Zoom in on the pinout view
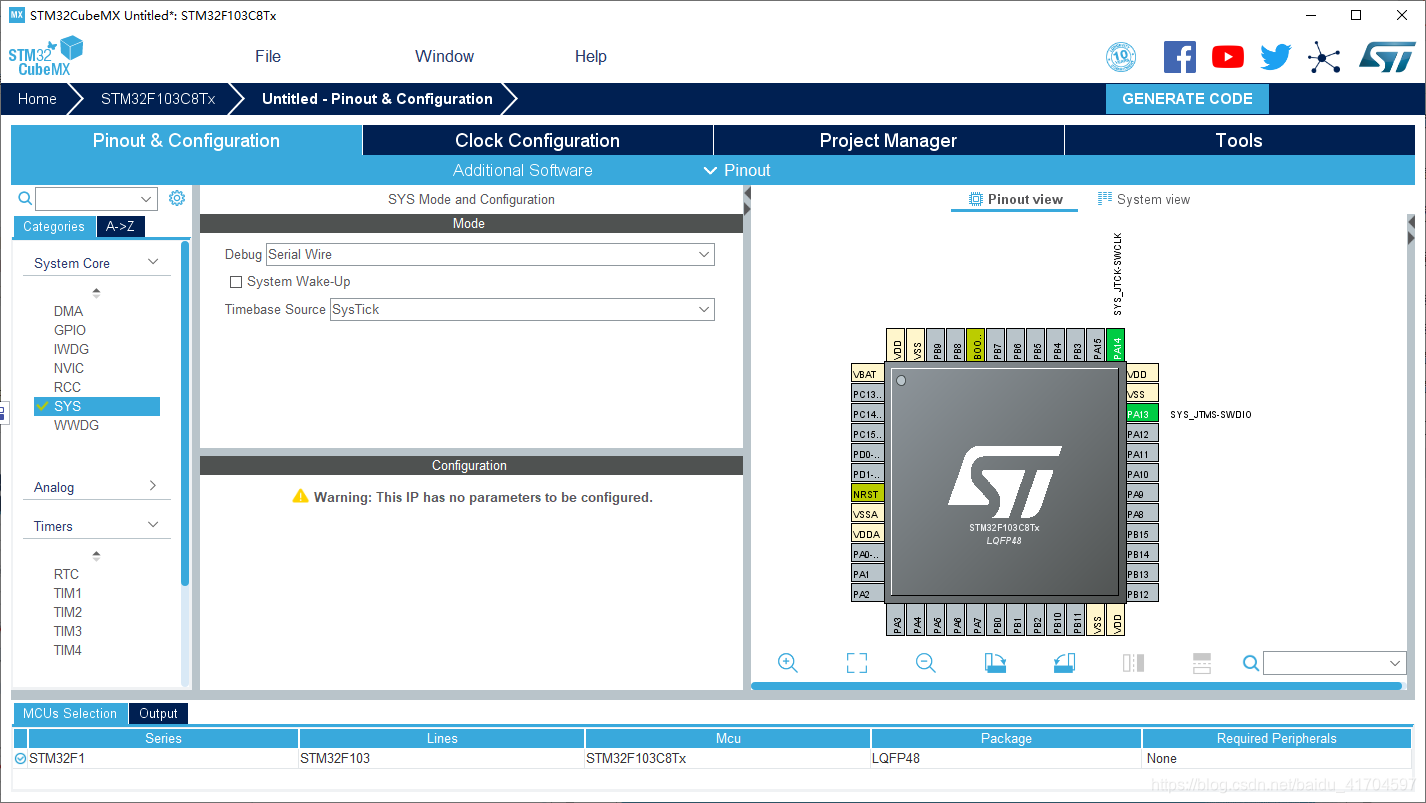Image resolution: width=1426 pixels, height=803 pixels. pyautogui.click(x=787, y=662)
